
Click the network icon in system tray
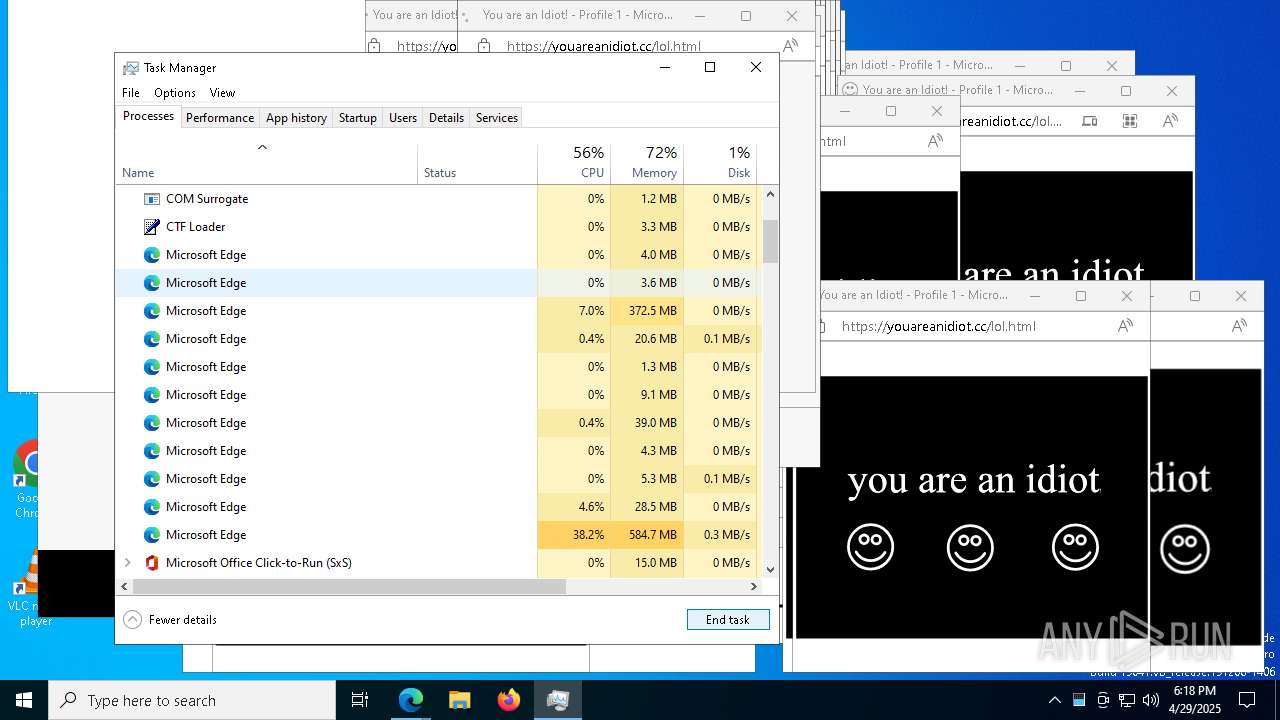pyautogui.click(x=1127, y=700)
